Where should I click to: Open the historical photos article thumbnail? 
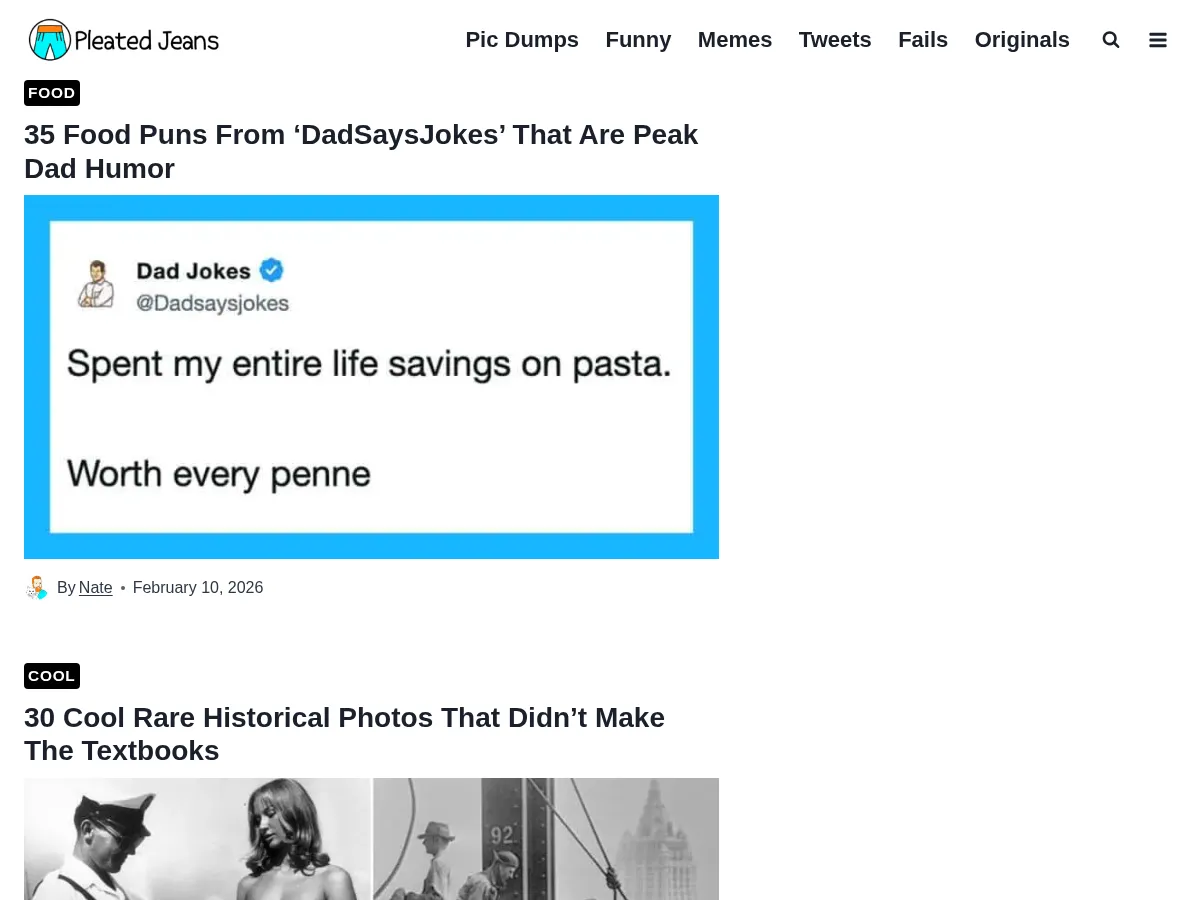[x=371, y=838]
